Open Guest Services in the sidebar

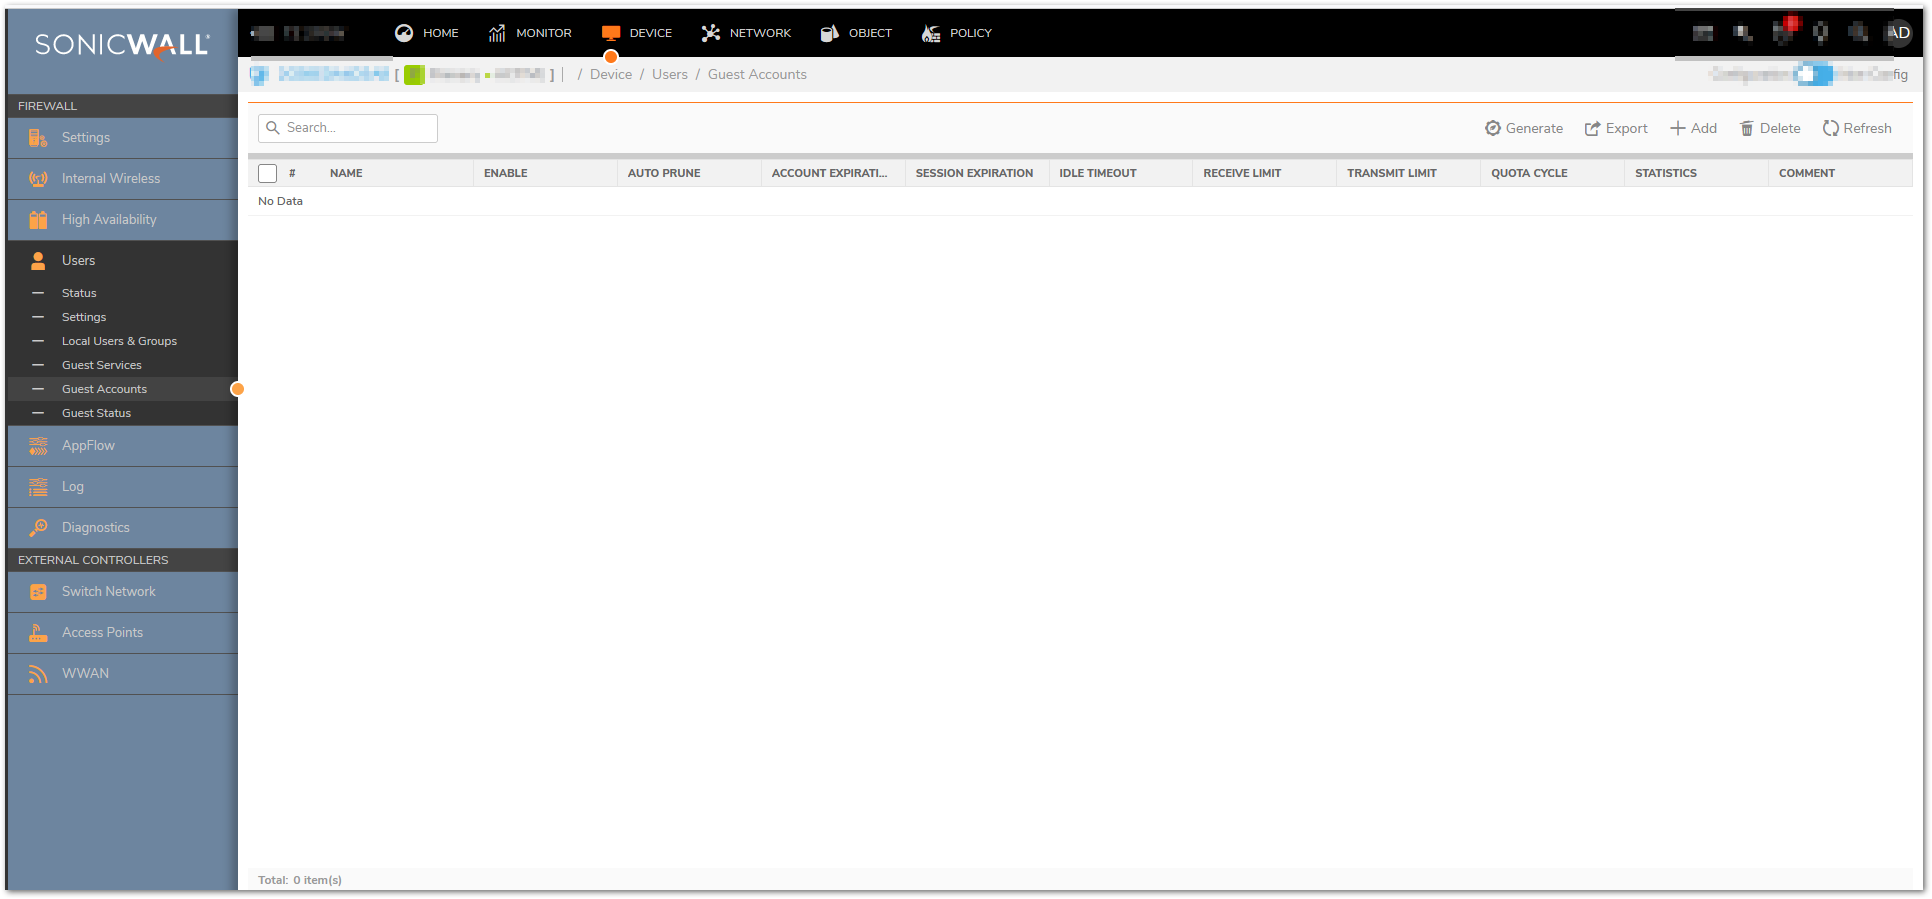[x=102, y=366]
